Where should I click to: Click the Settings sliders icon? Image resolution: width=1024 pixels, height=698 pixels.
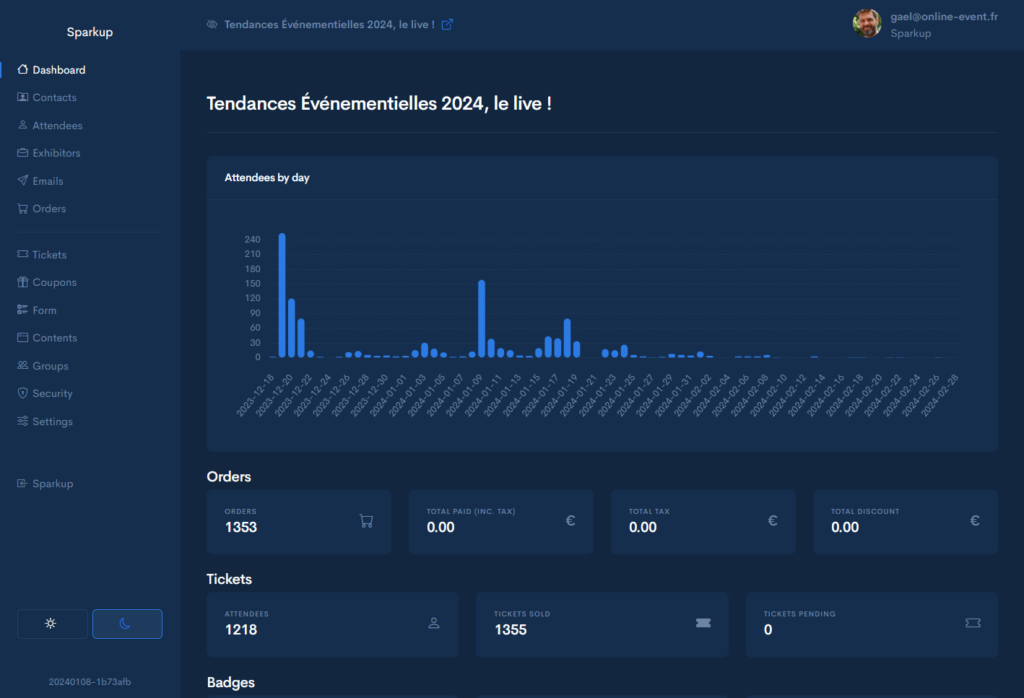click(x=23, y=422)
